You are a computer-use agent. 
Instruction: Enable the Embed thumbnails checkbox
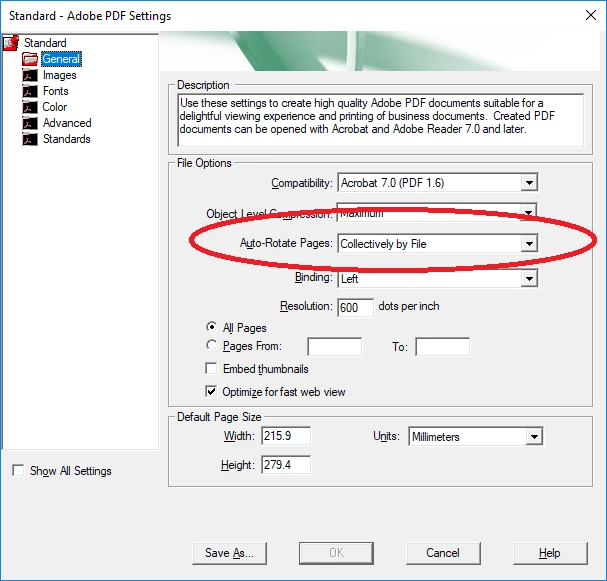(x=211, y=368)
